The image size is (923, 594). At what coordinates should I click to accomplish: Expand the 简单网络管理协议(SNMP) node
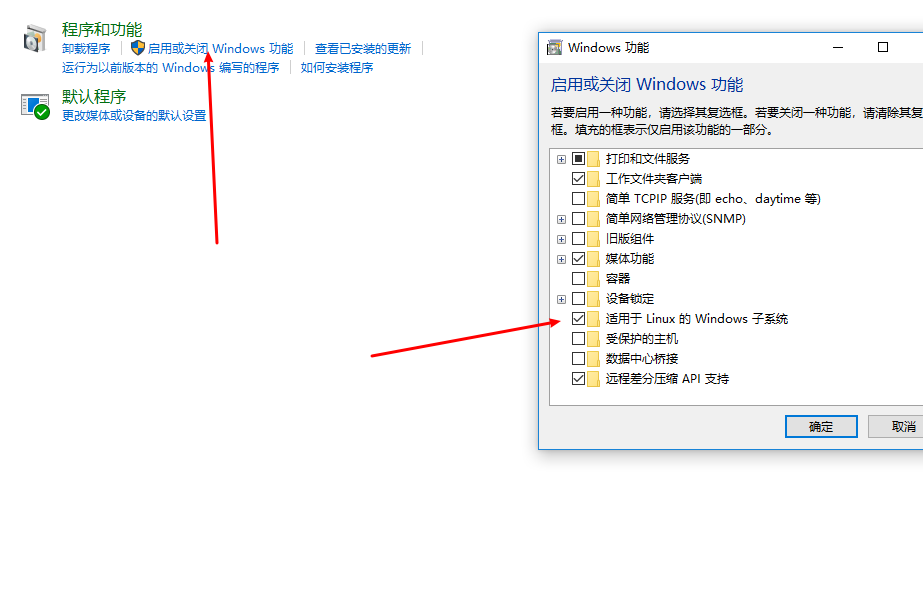562,220
